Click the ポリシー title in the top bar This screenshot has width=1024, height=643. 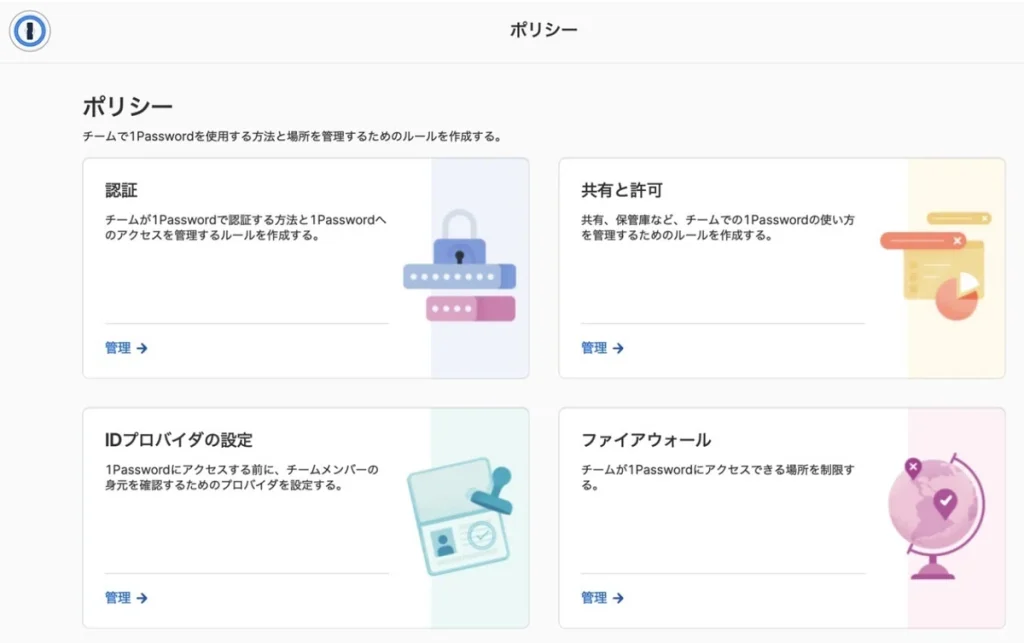(543, 30)
